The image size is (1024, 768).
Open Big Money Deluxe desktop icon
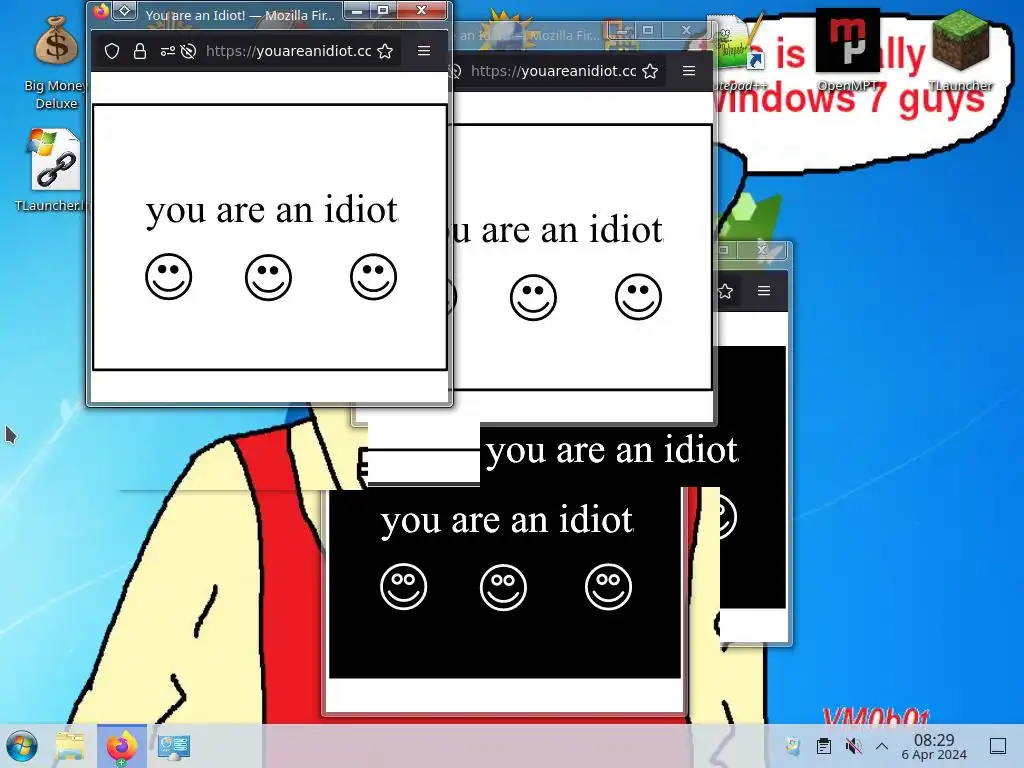pyautogui.click(x=56, y=62)
